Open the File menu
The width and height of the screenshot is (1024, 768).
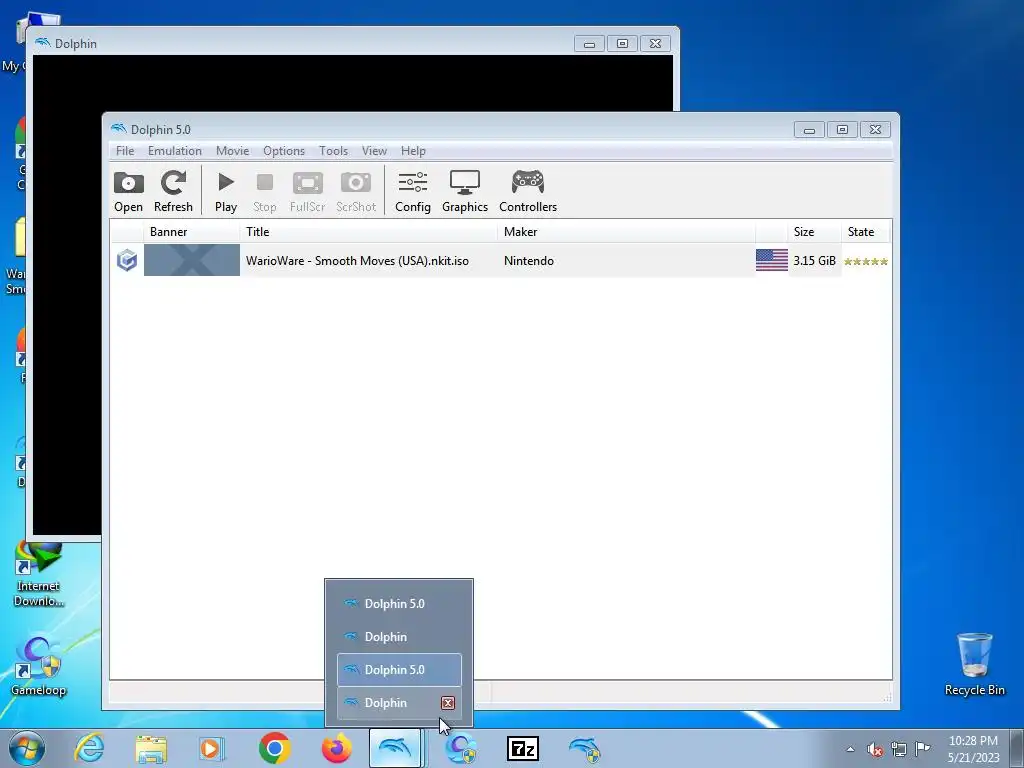125,151
